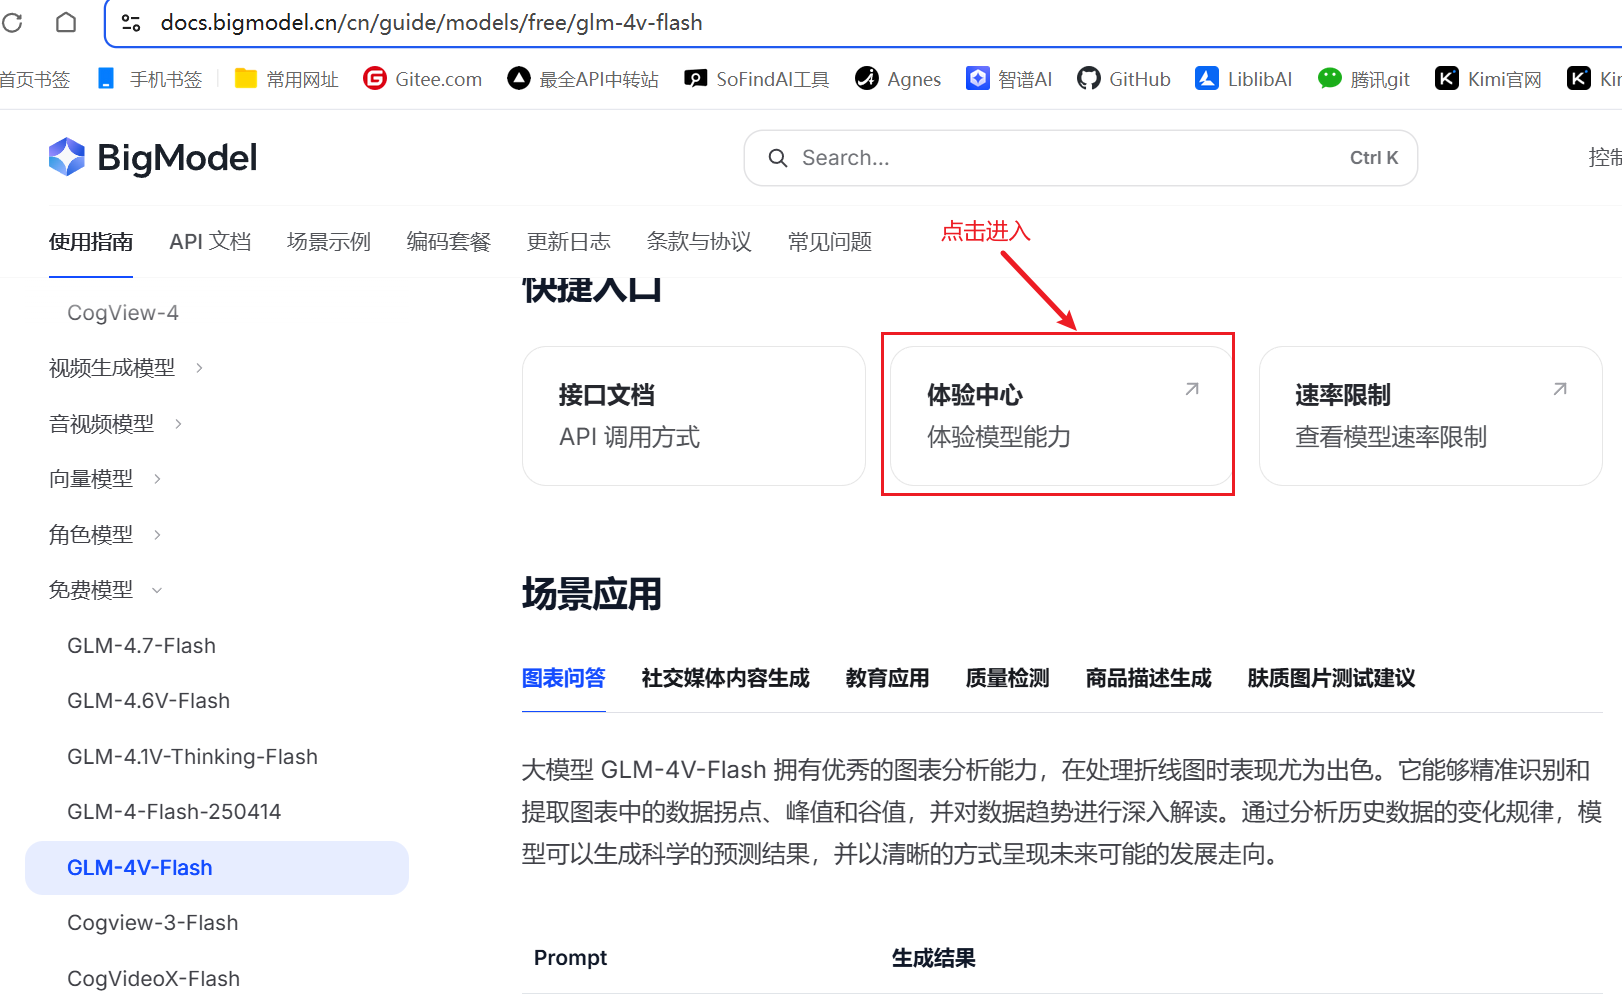Open CogVideoX-Flash in sidebar
The height and width of the screenshot is (999, 1622).
point(153,979)
